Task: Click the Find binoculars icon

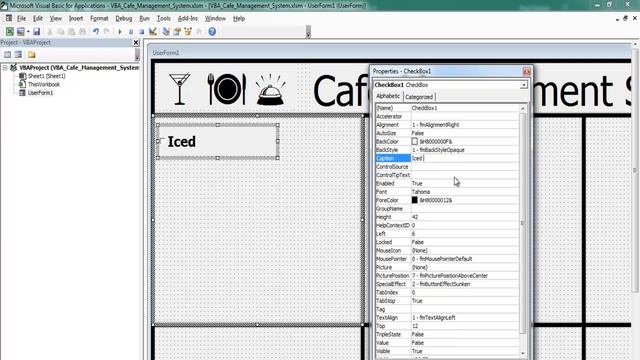Action: 82,31
